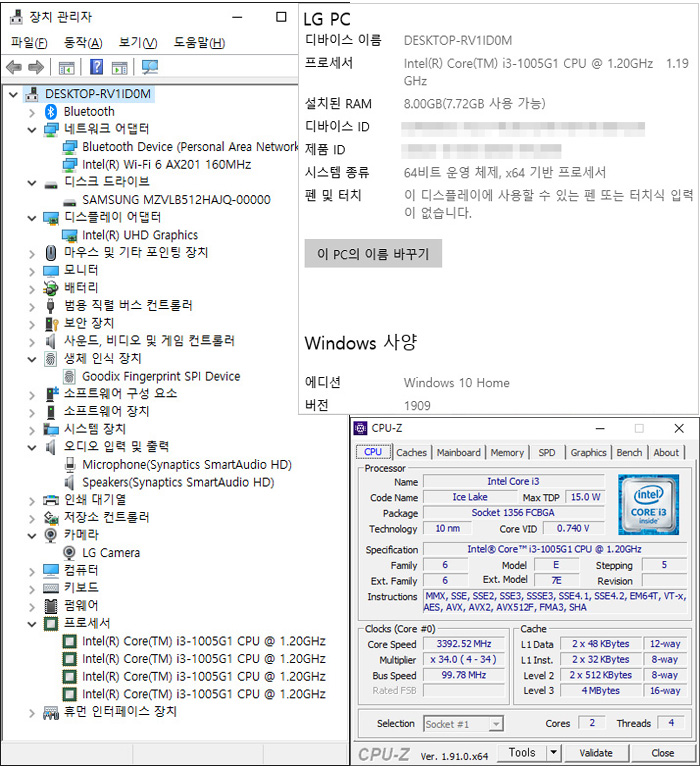700x768 pixels.
Task: Open the About tab in CPU-Z
Action: click(666, 453)
